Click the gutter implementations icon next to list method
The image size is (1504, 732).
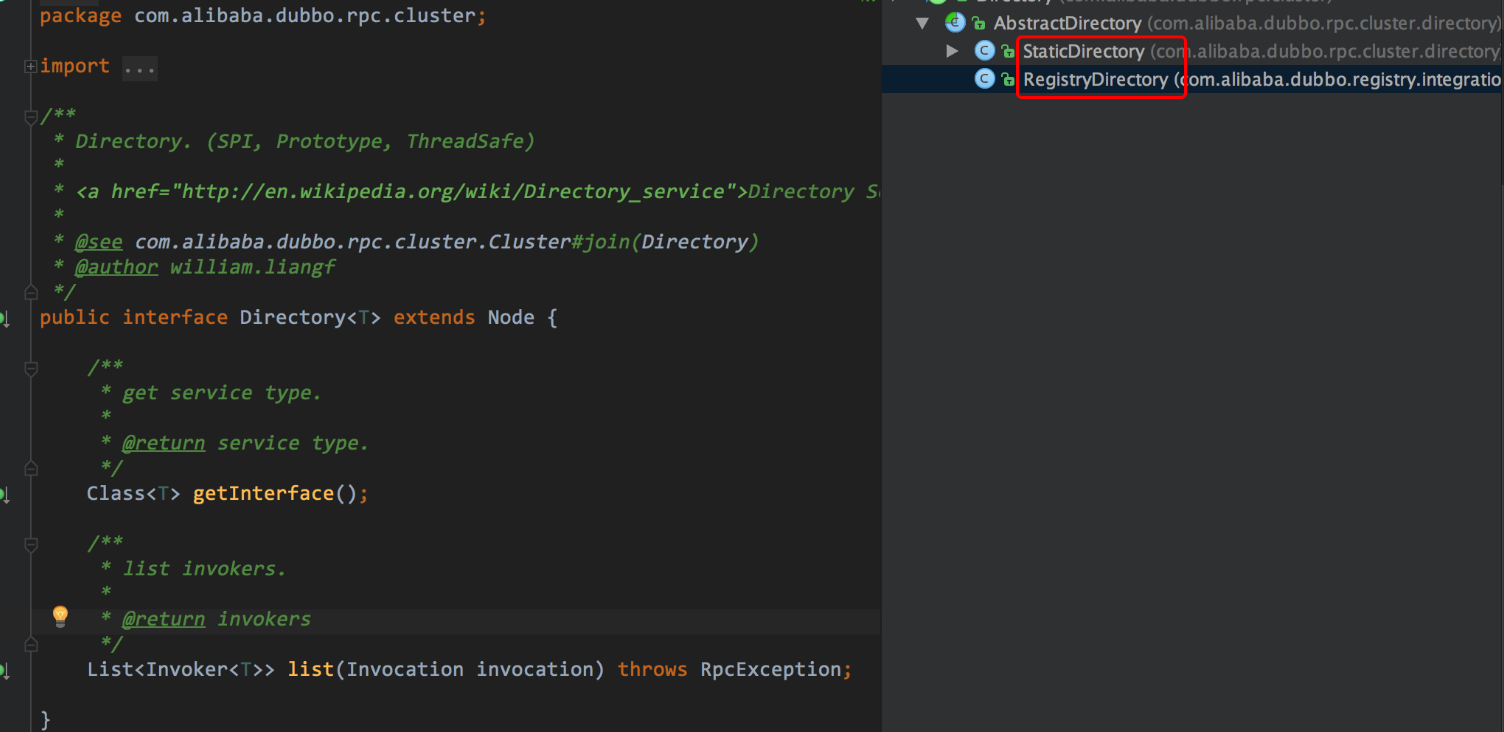click(x=4, y=670)
